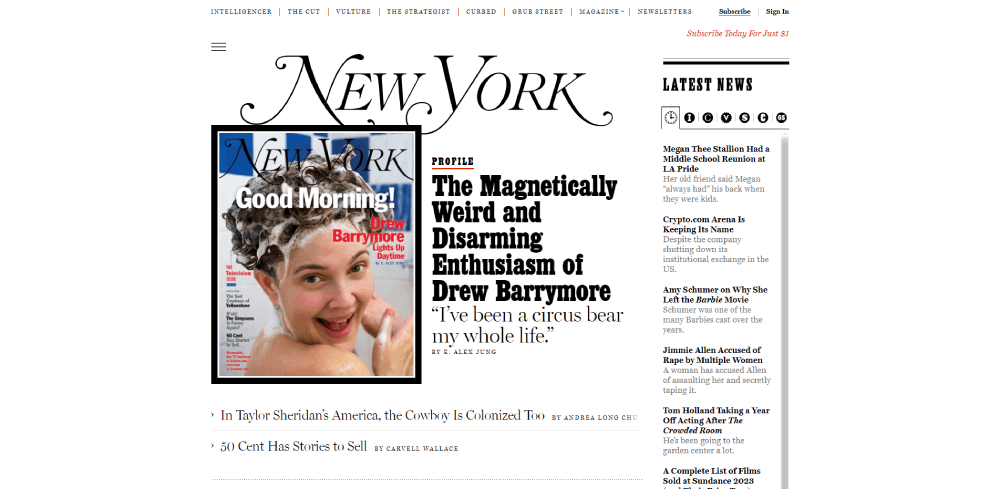The image size is (1000, 489).
Task: Open Megan Thee Stallion LA Pride story
Action: 716,159
